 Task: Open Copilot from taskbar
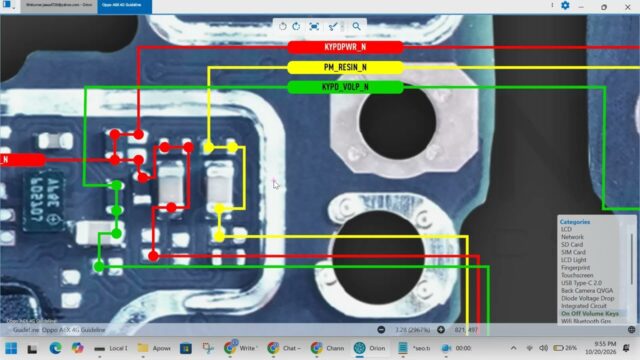click(78, 348)
